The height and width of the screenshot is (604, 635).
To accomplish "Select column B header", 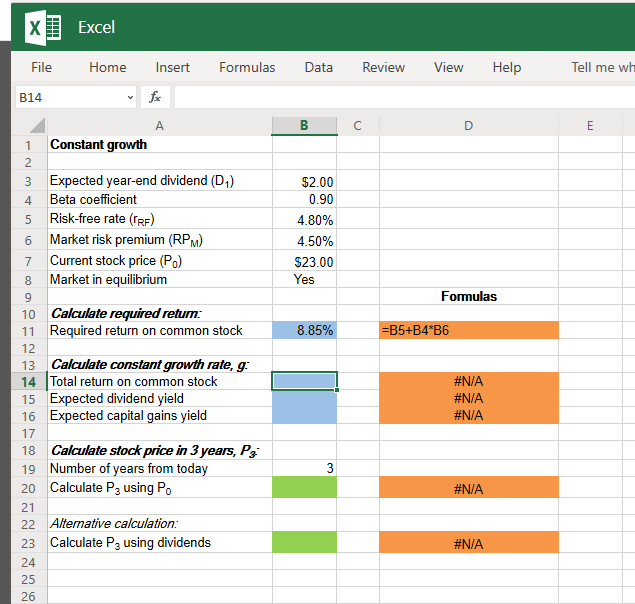I will coord(304,126).
